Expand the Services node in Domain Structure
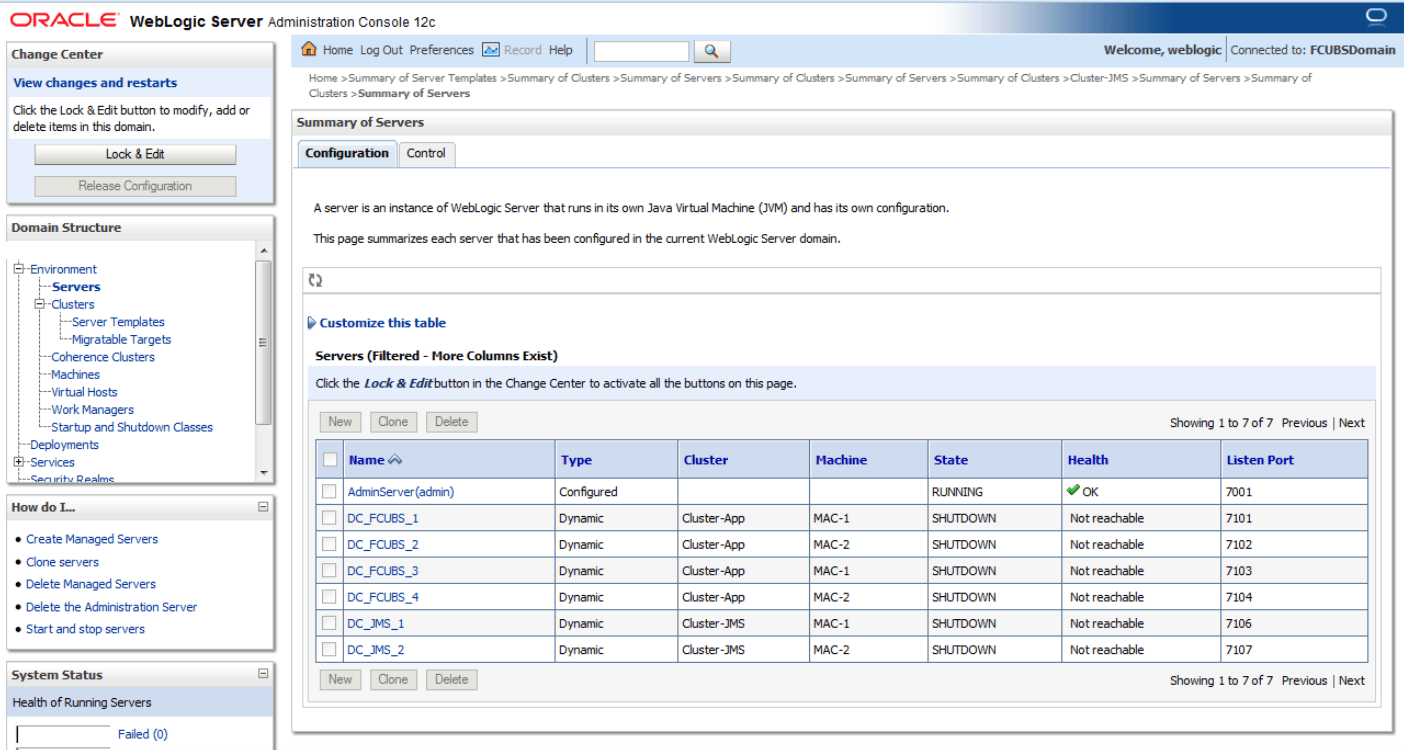 17,462
